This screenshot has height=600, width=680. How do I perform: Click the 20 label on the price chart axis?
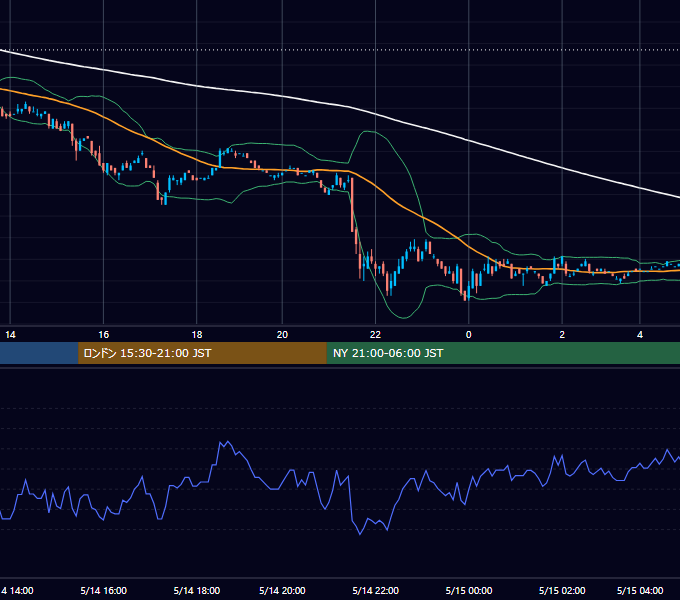282,335
